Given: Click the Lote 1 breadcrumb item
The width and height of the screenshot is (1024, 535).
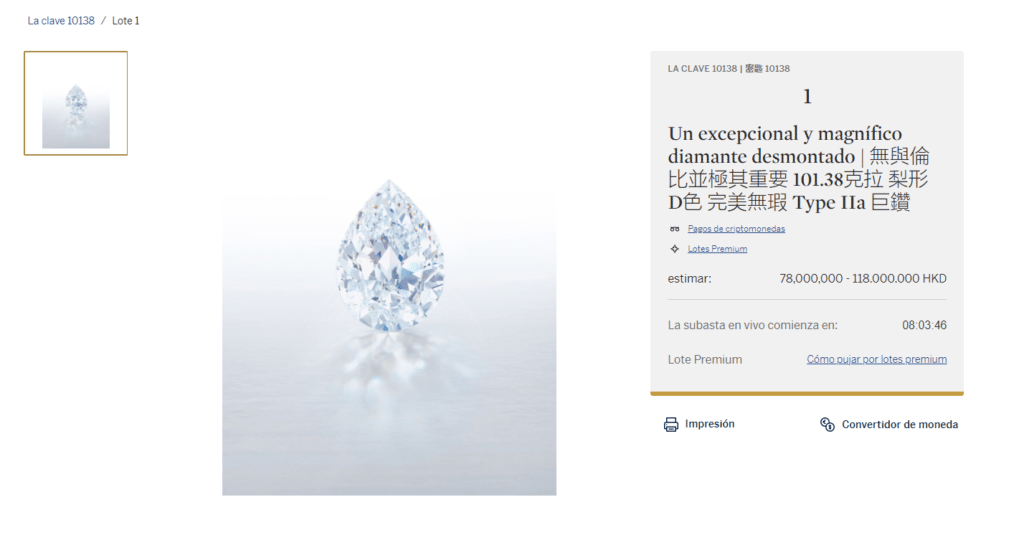Looking at the screenshot, I should 125,21.
